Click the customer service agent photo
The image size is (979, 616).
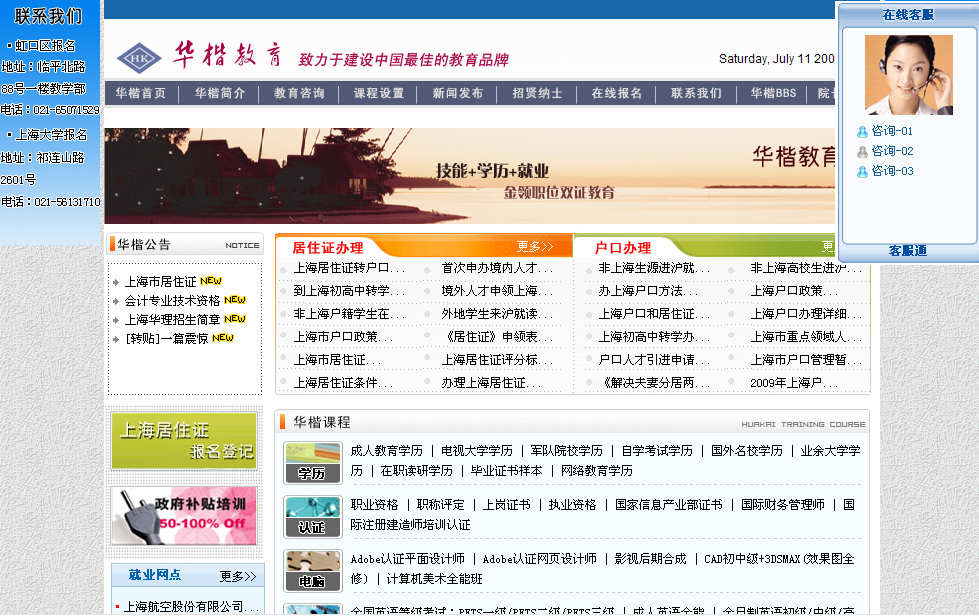point(908,75)
